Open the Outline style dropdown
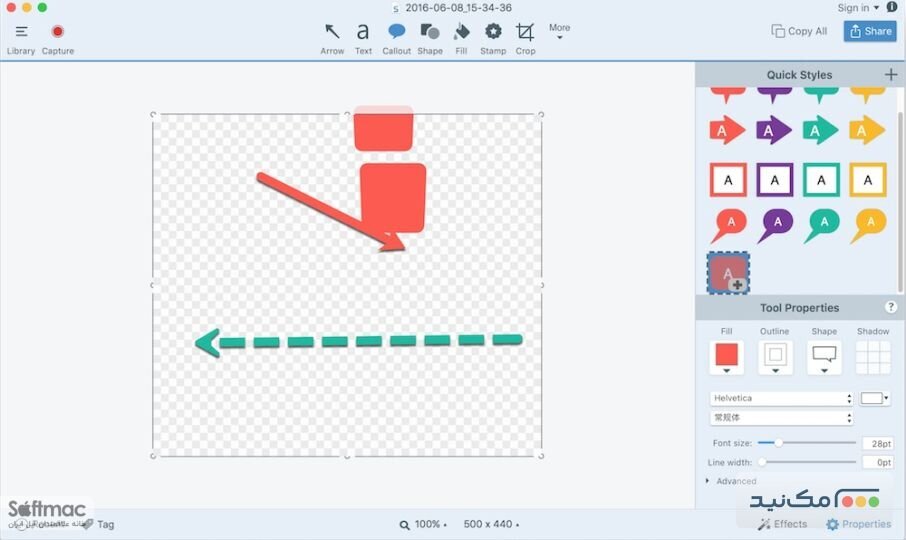The width and height of the screenshot is (906, 540). (775, 357)
